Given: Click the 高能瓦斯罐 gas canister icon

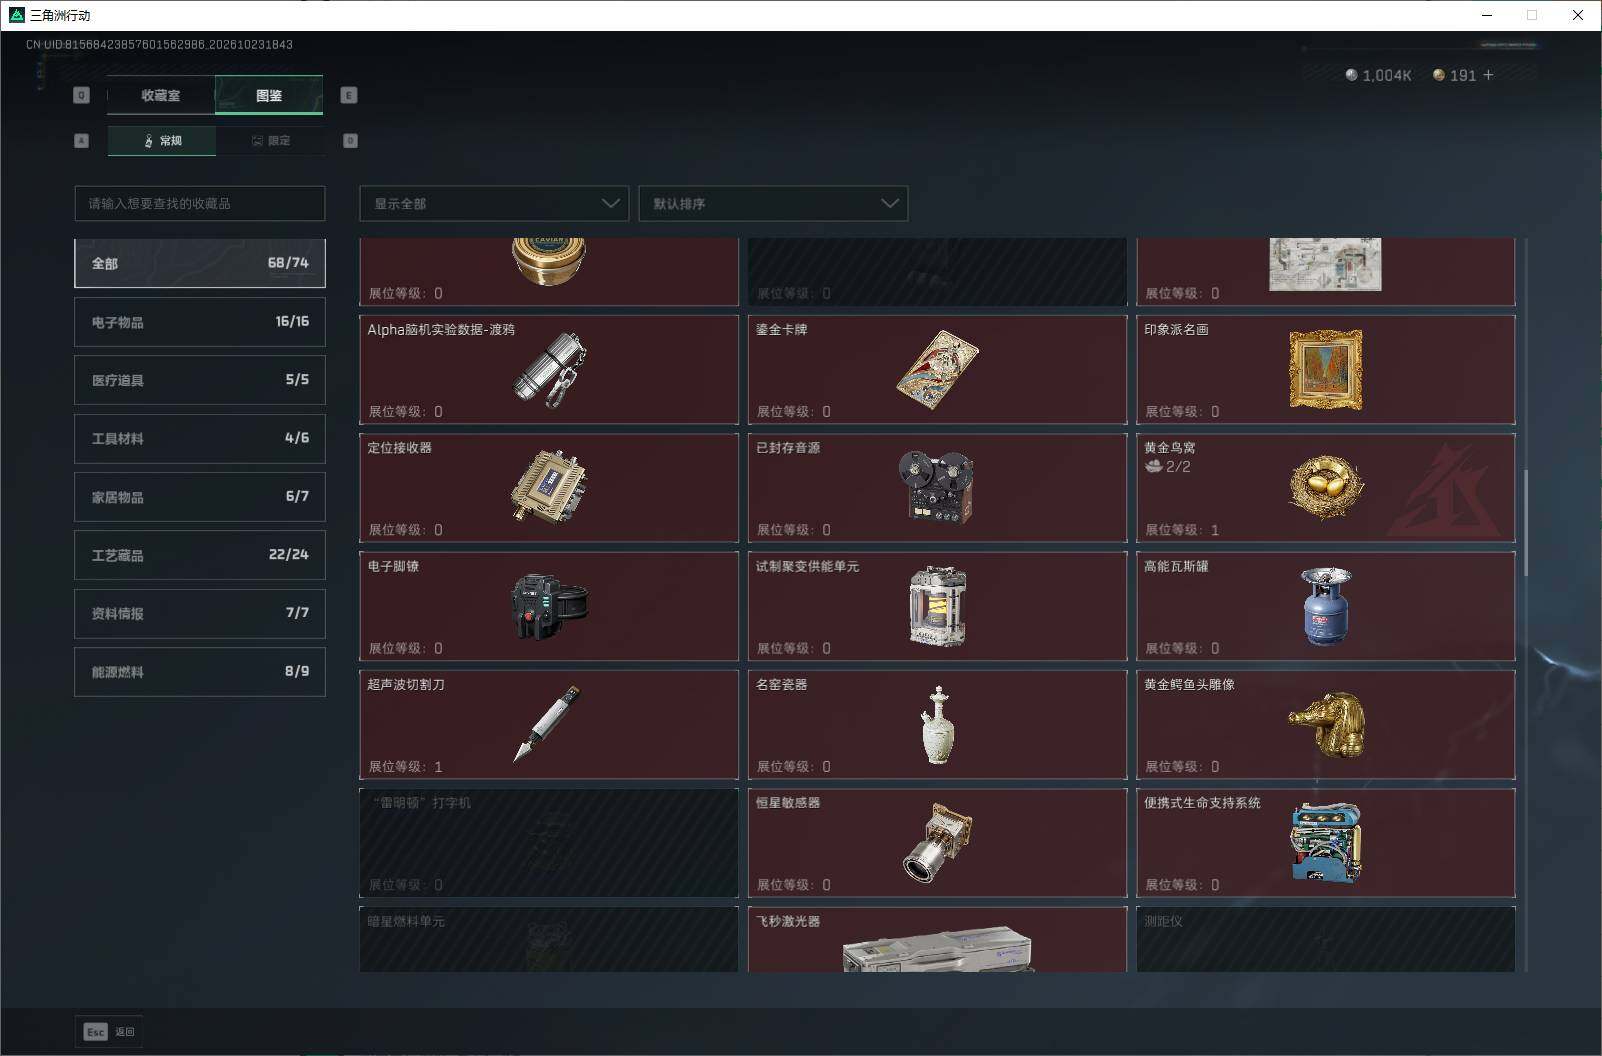Looking at the screenshot, I should point(1326,606).
